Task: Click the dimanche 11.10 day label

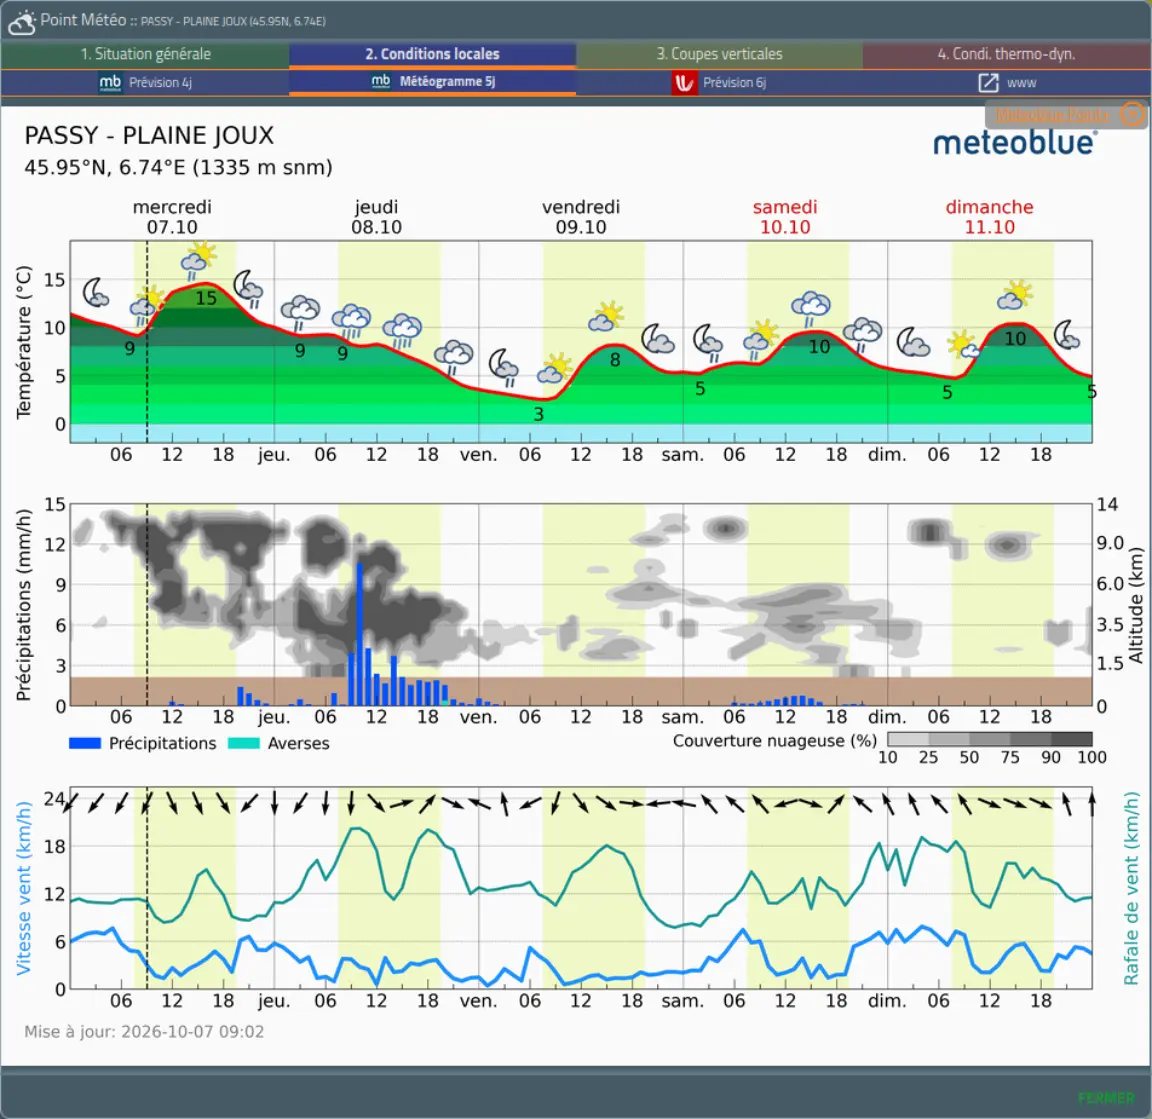Action: [989, 217]
